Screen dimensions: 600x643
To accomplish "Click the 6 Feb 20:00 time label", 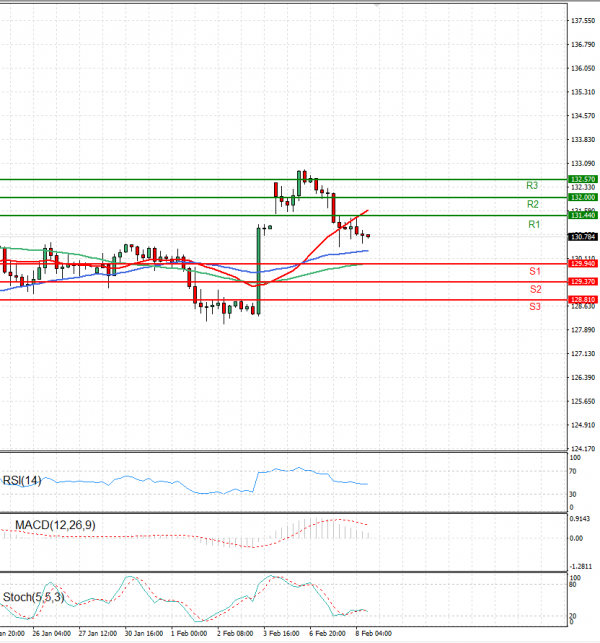I will click(x=327, y=633).
